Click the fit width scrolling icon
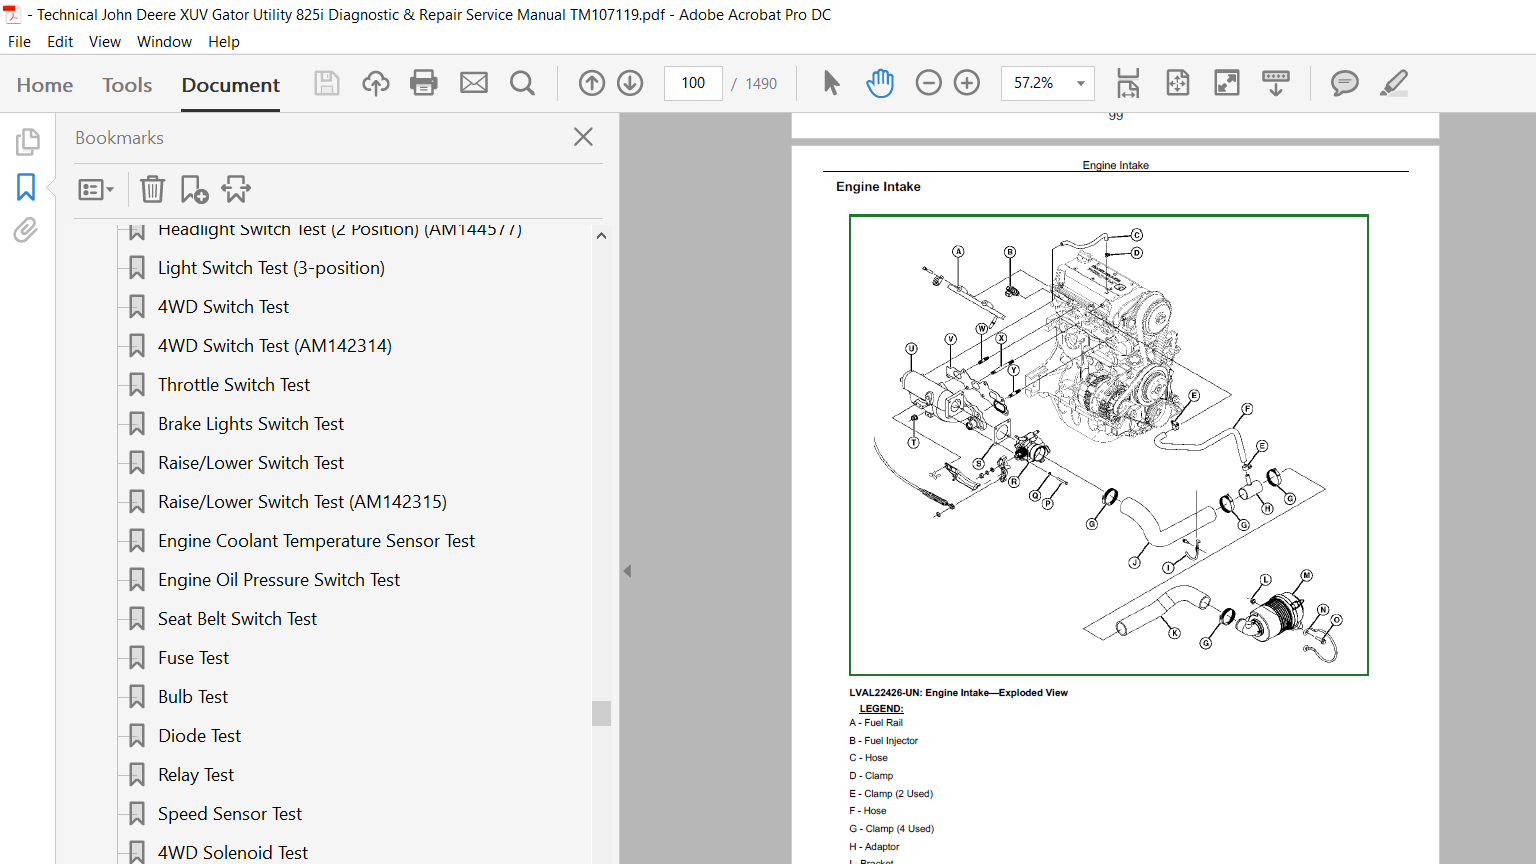The width and height of the screenshot is (1536, 864). click(1128, 83)
